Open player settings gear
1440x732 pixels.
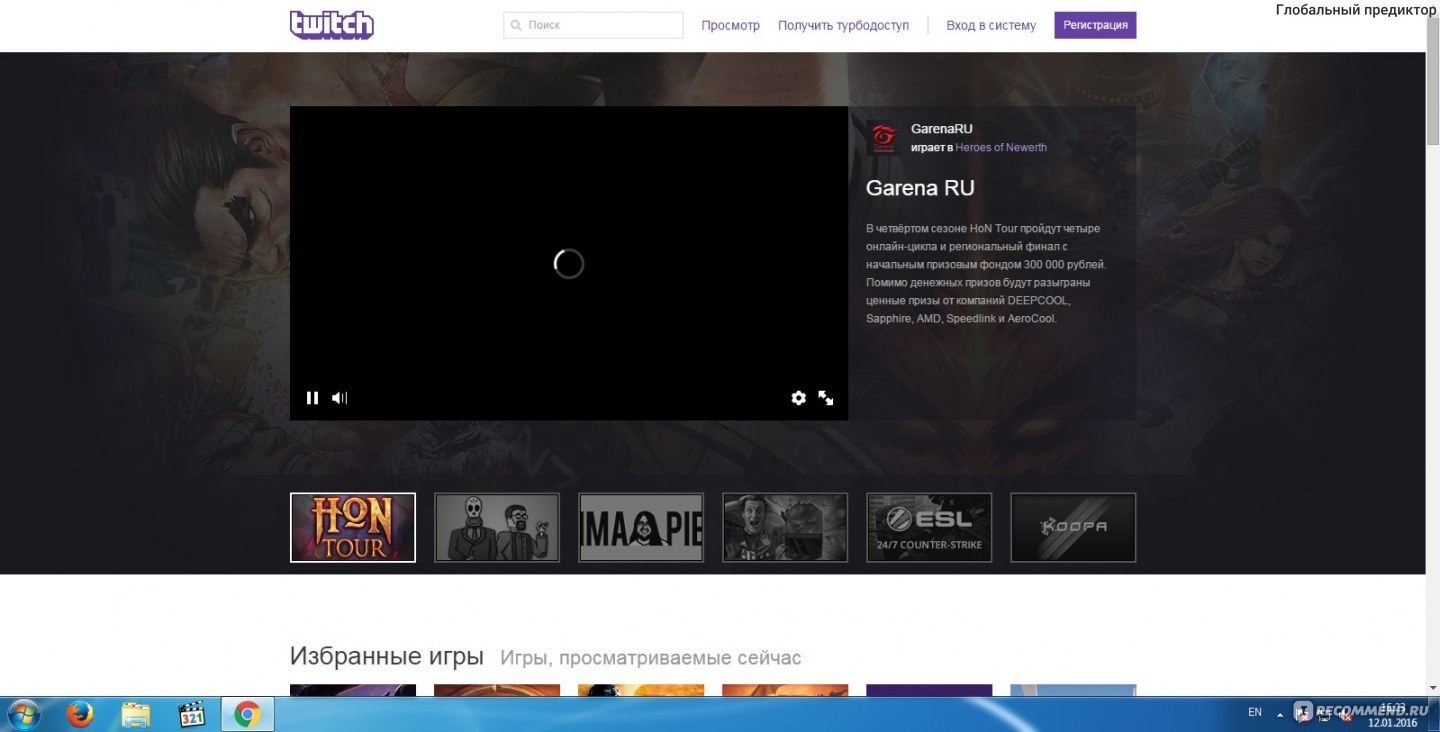[x=798, y=398]
